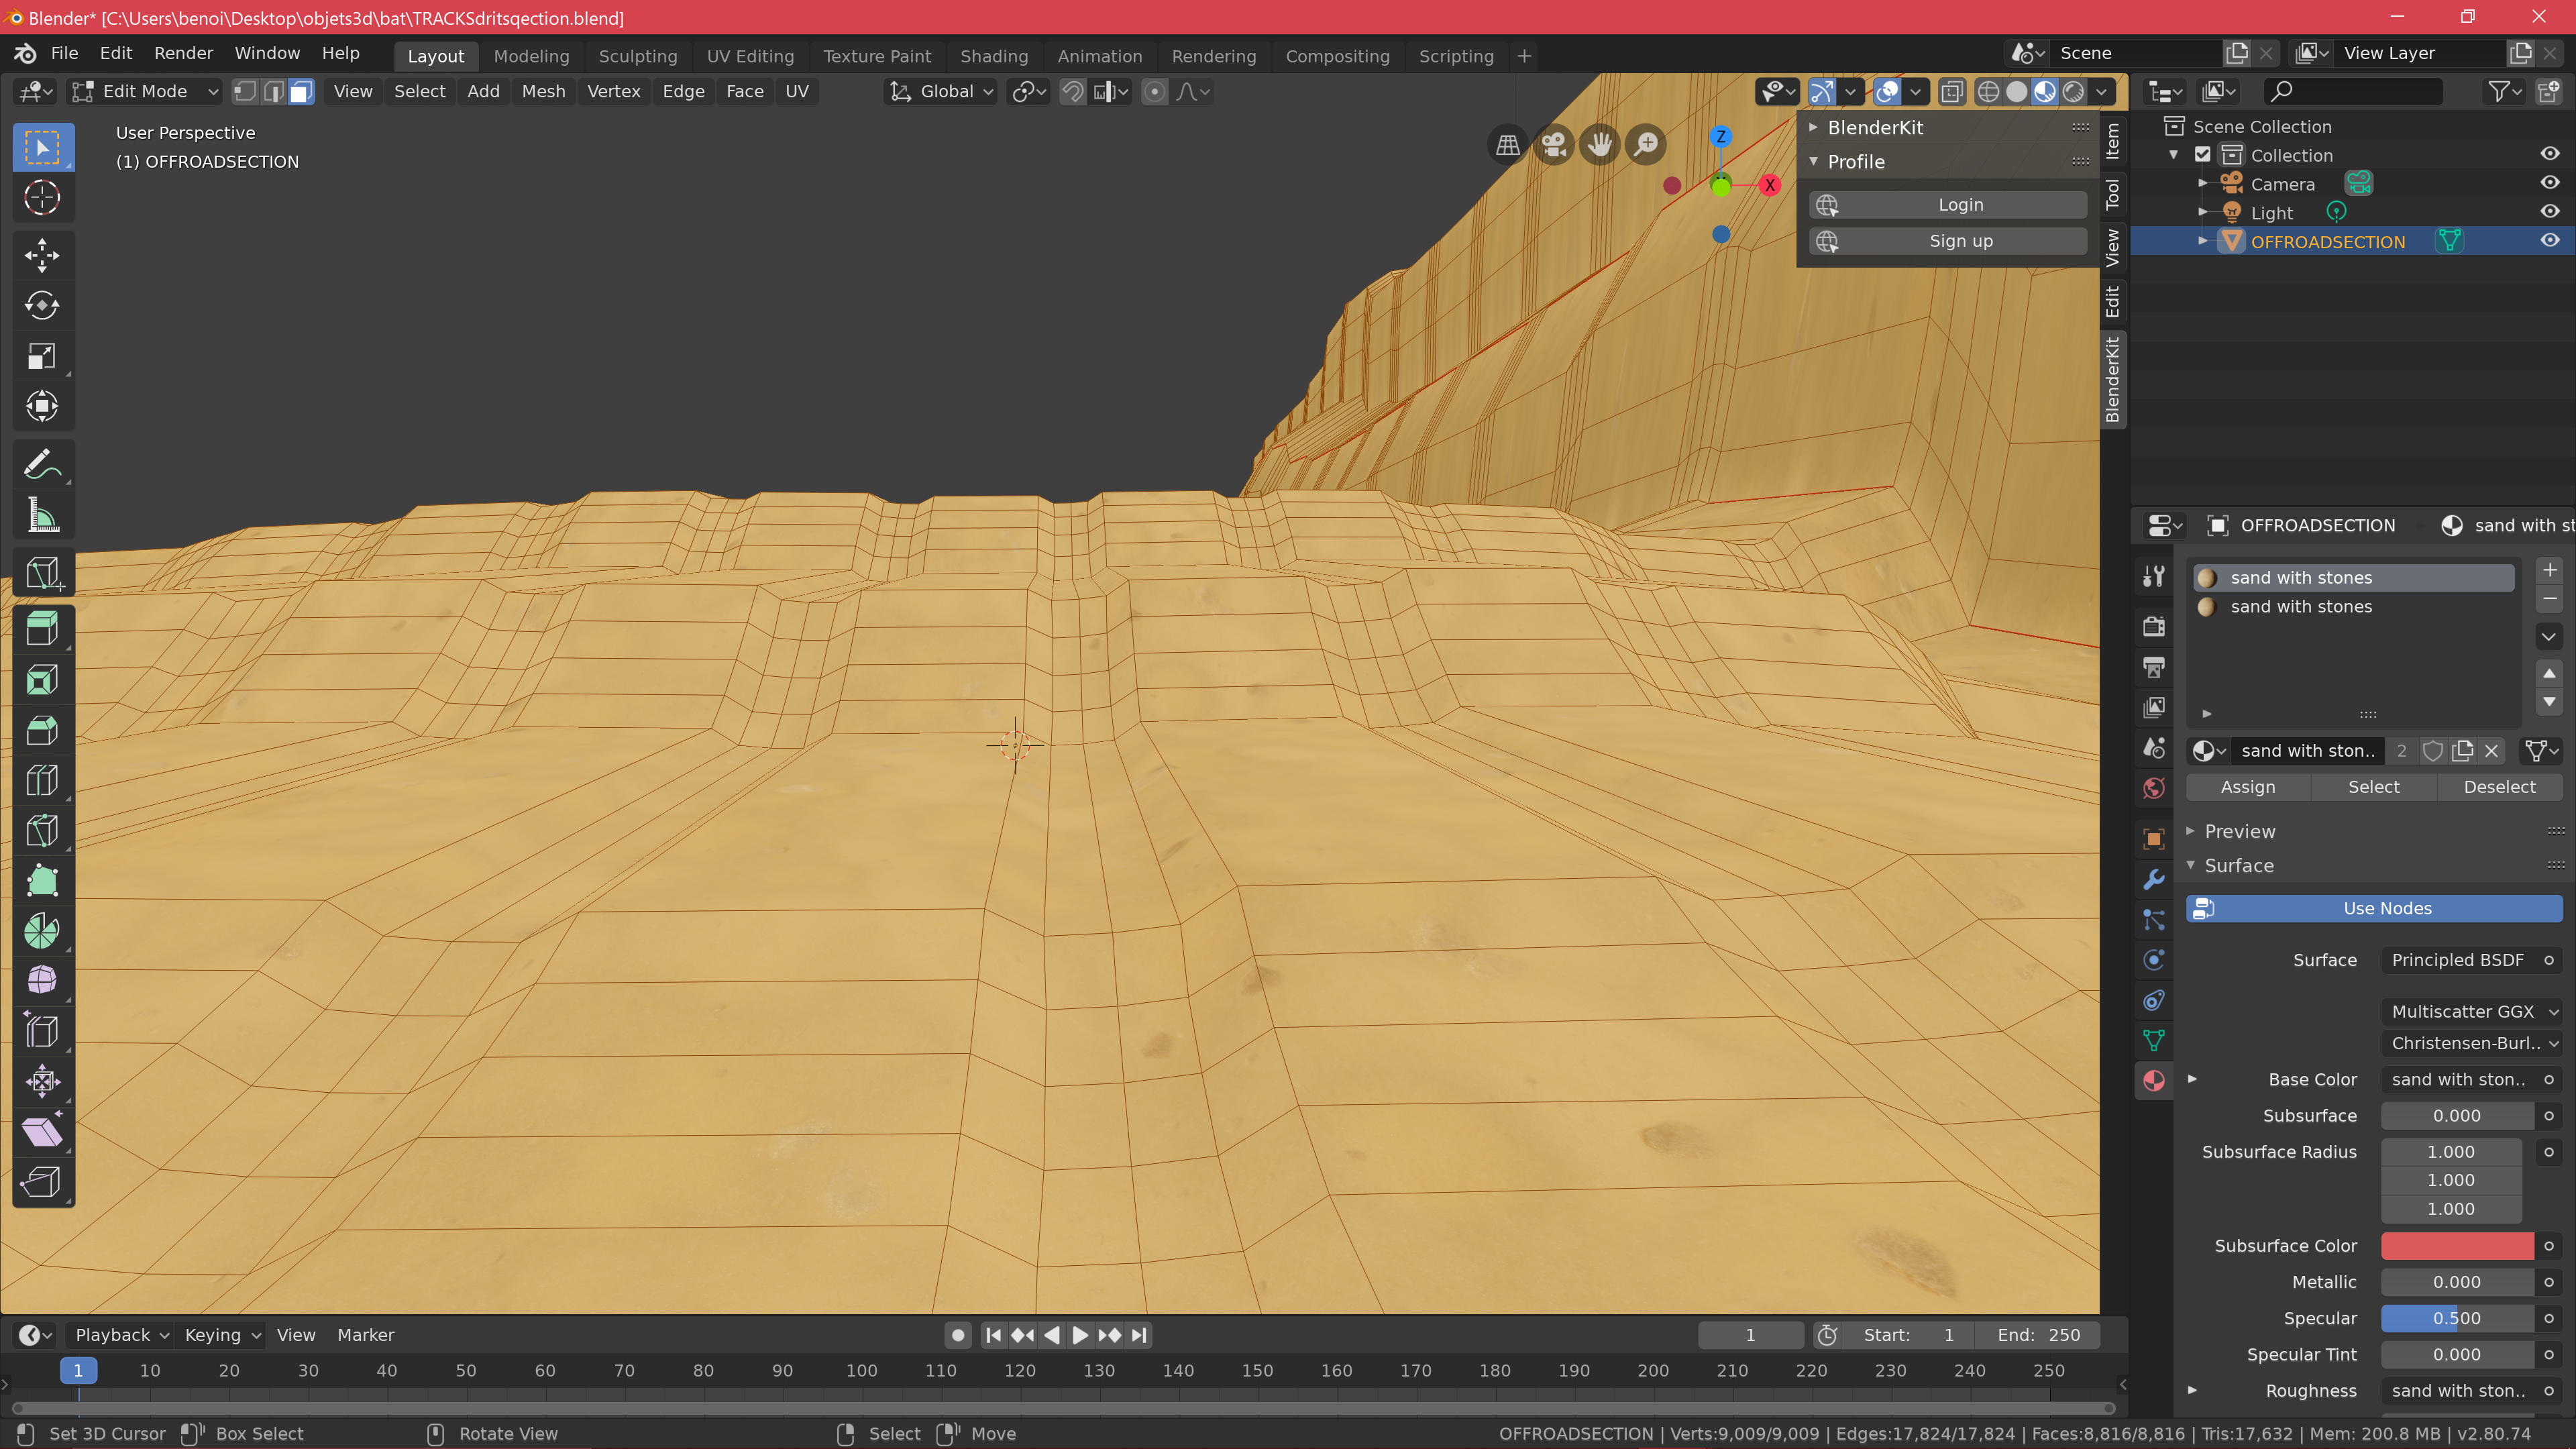Select the Knife tool
The width and height of the screenshot is (2576, 1449).
(42, 830)
